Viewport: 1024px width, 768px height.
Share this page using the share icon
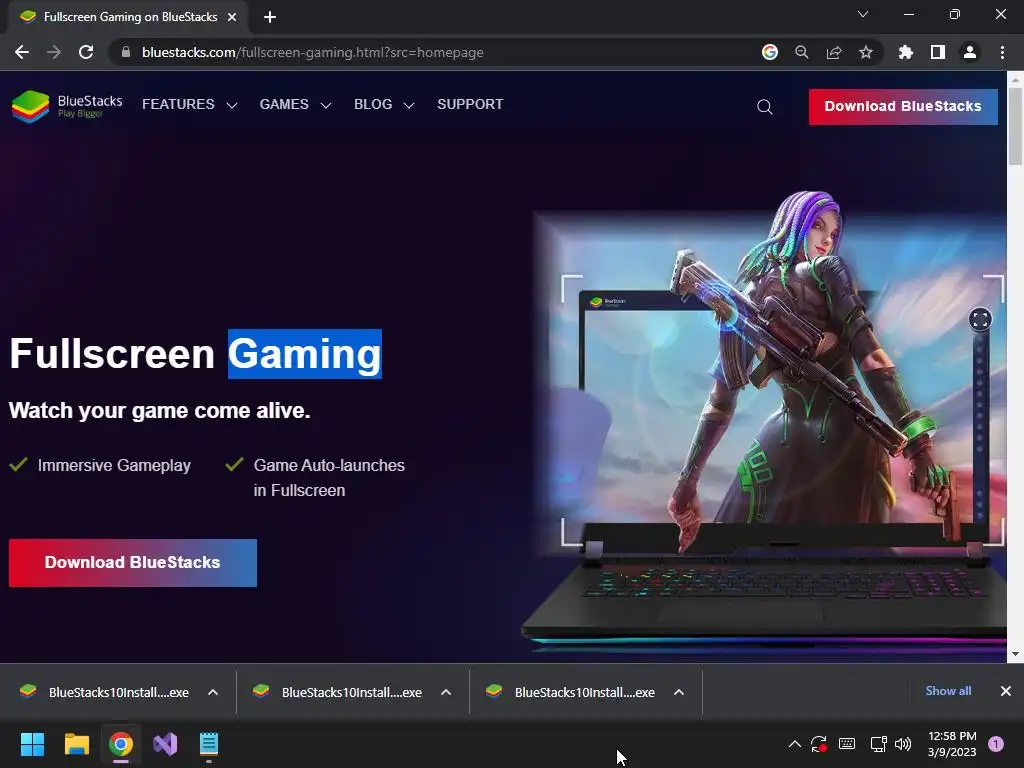pos(834,52)
